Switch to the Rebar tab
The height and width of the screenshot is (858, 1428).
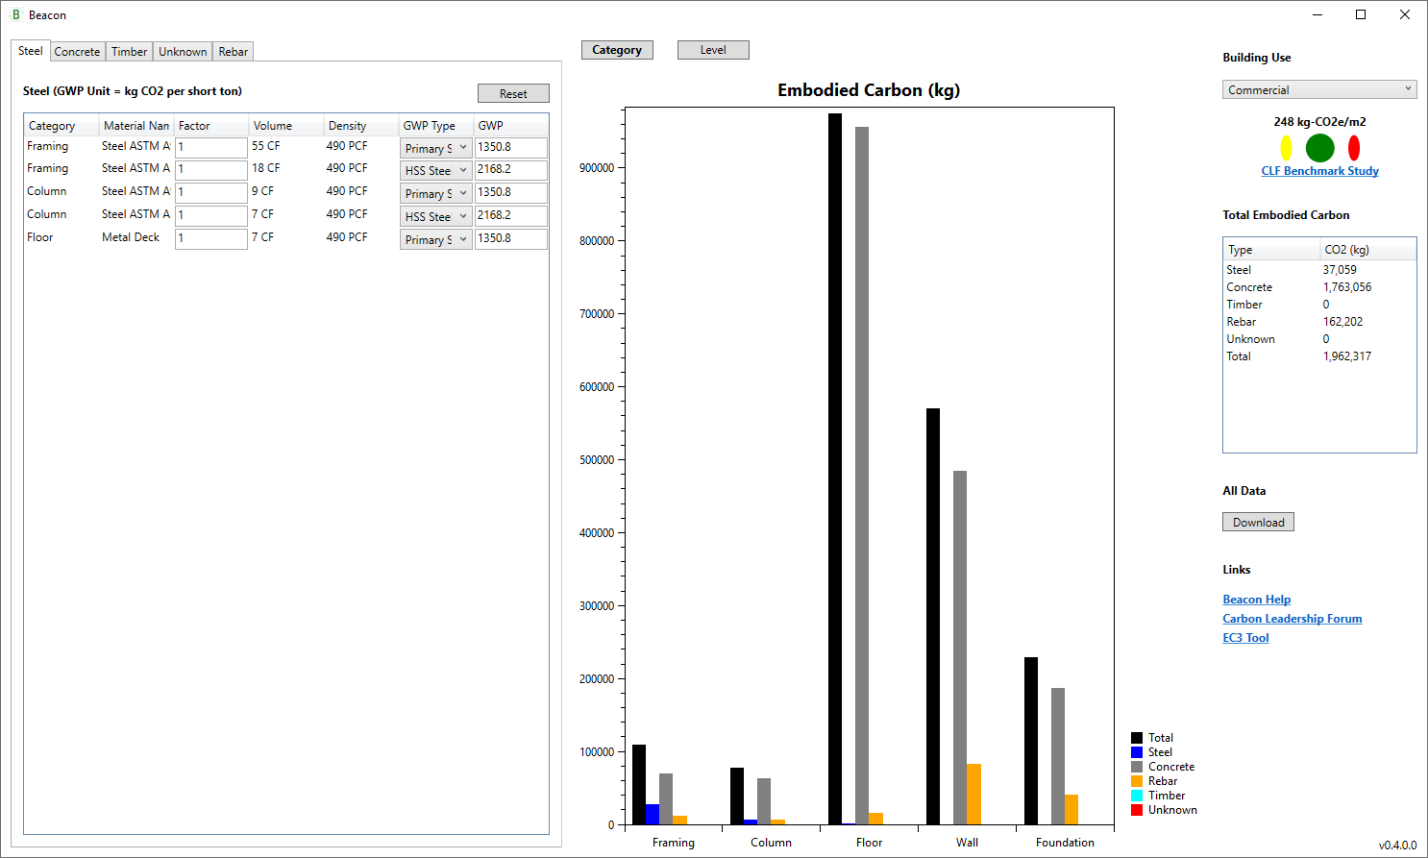click(x=233, y=52)
